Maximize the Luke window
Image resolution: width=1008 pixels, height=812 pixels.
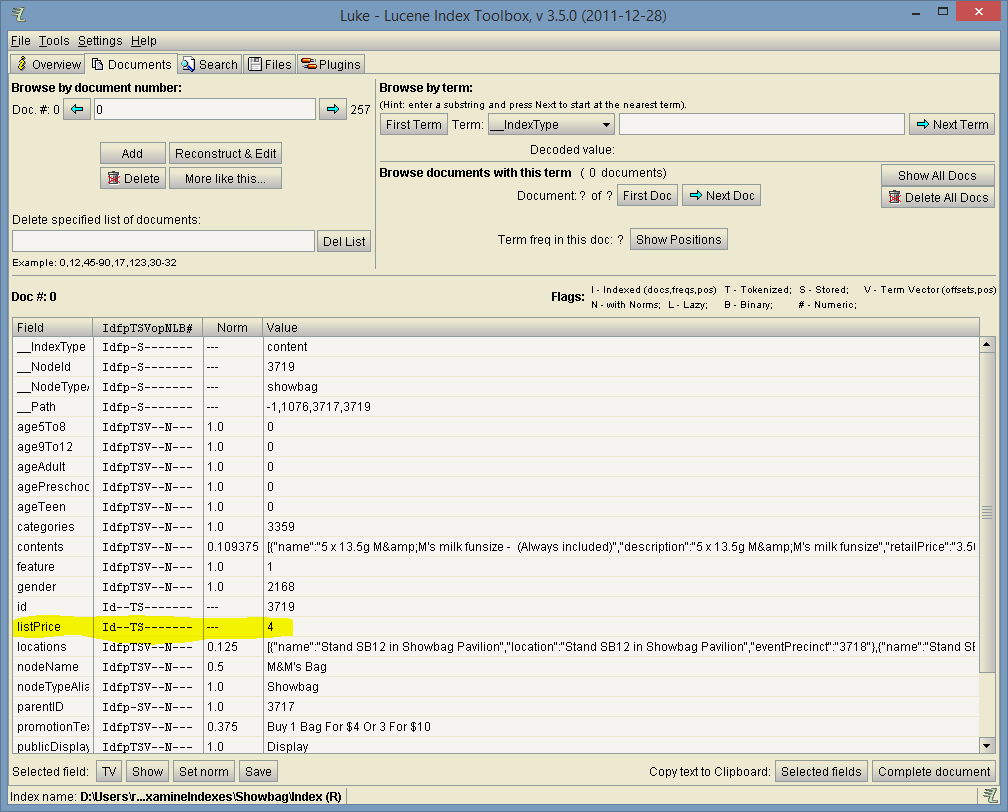943,12
